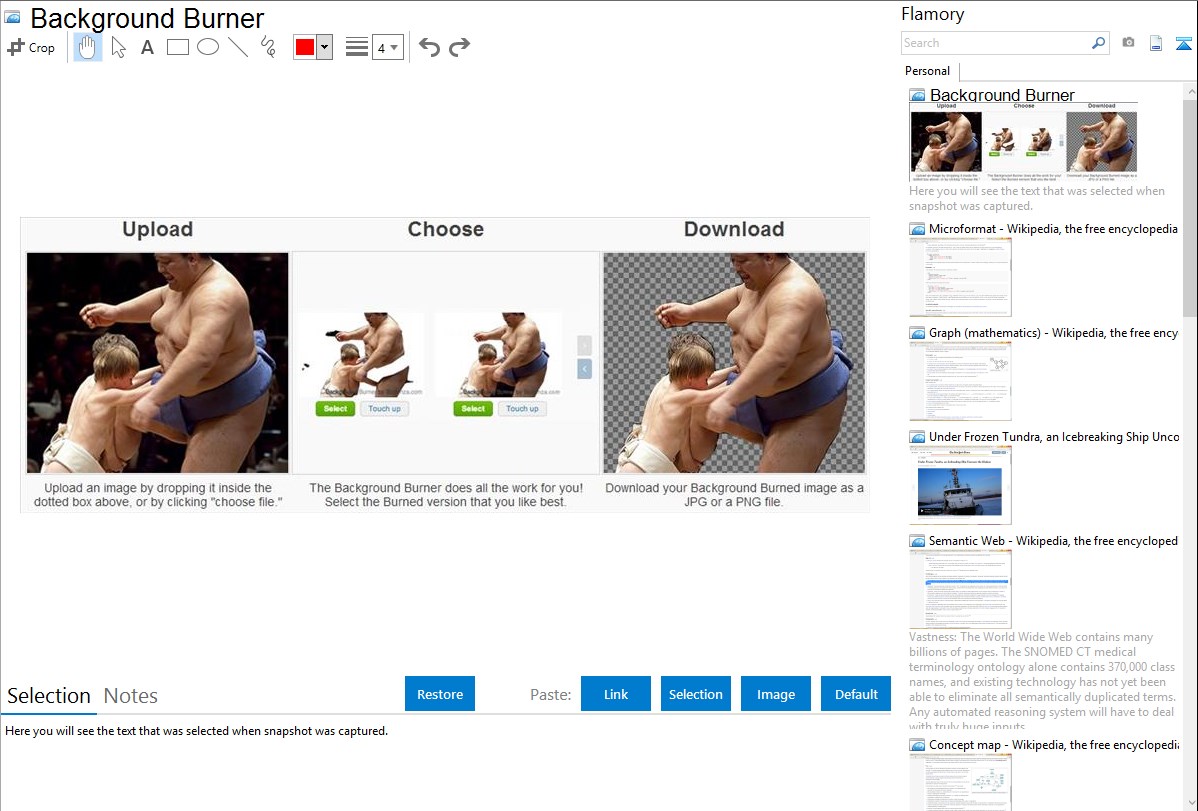Click right green Select button in snapshot
The height and width of the screenshot is (811, 1198).
tap(473, 408)
